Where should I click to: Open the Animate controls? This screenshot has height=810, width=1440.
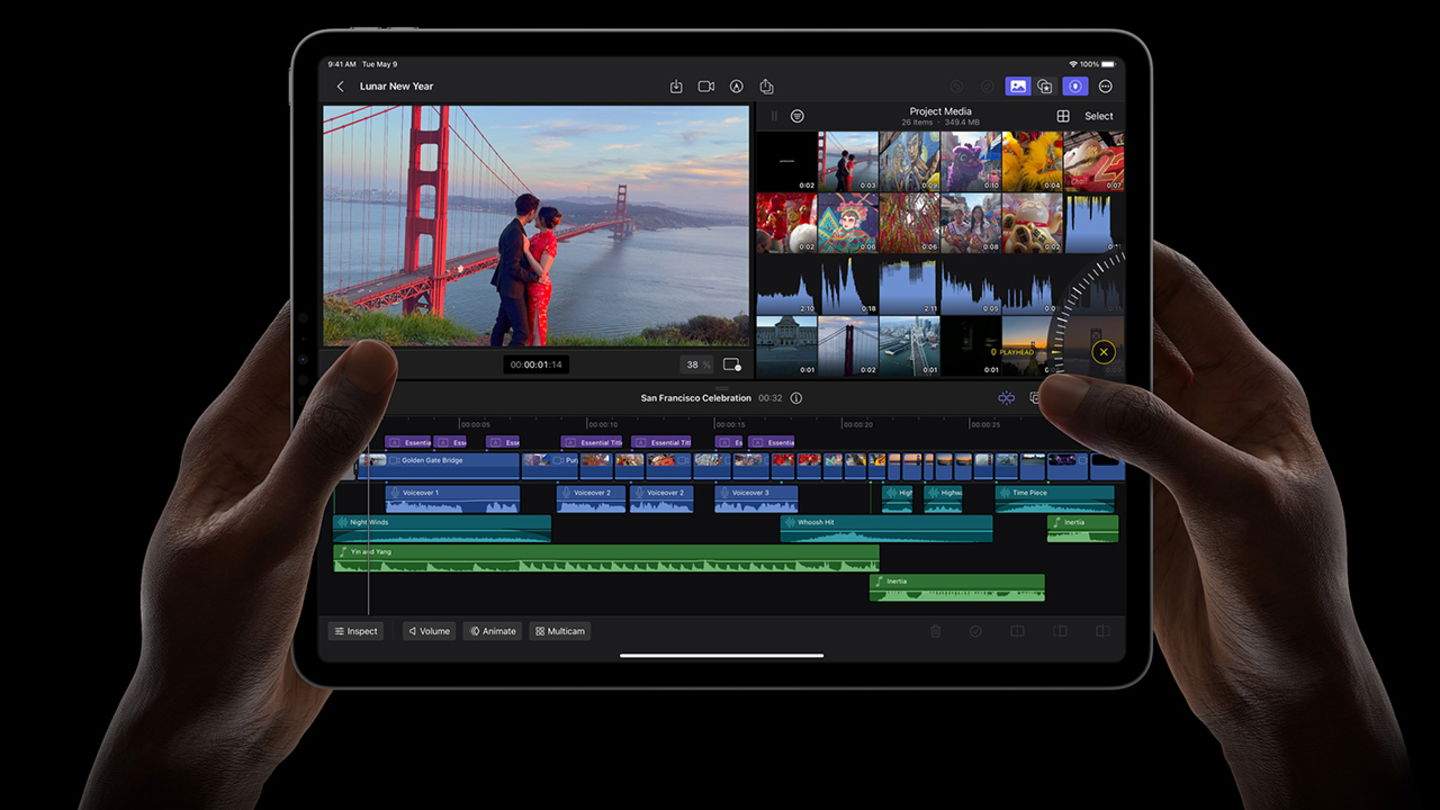tap(492, 631)
